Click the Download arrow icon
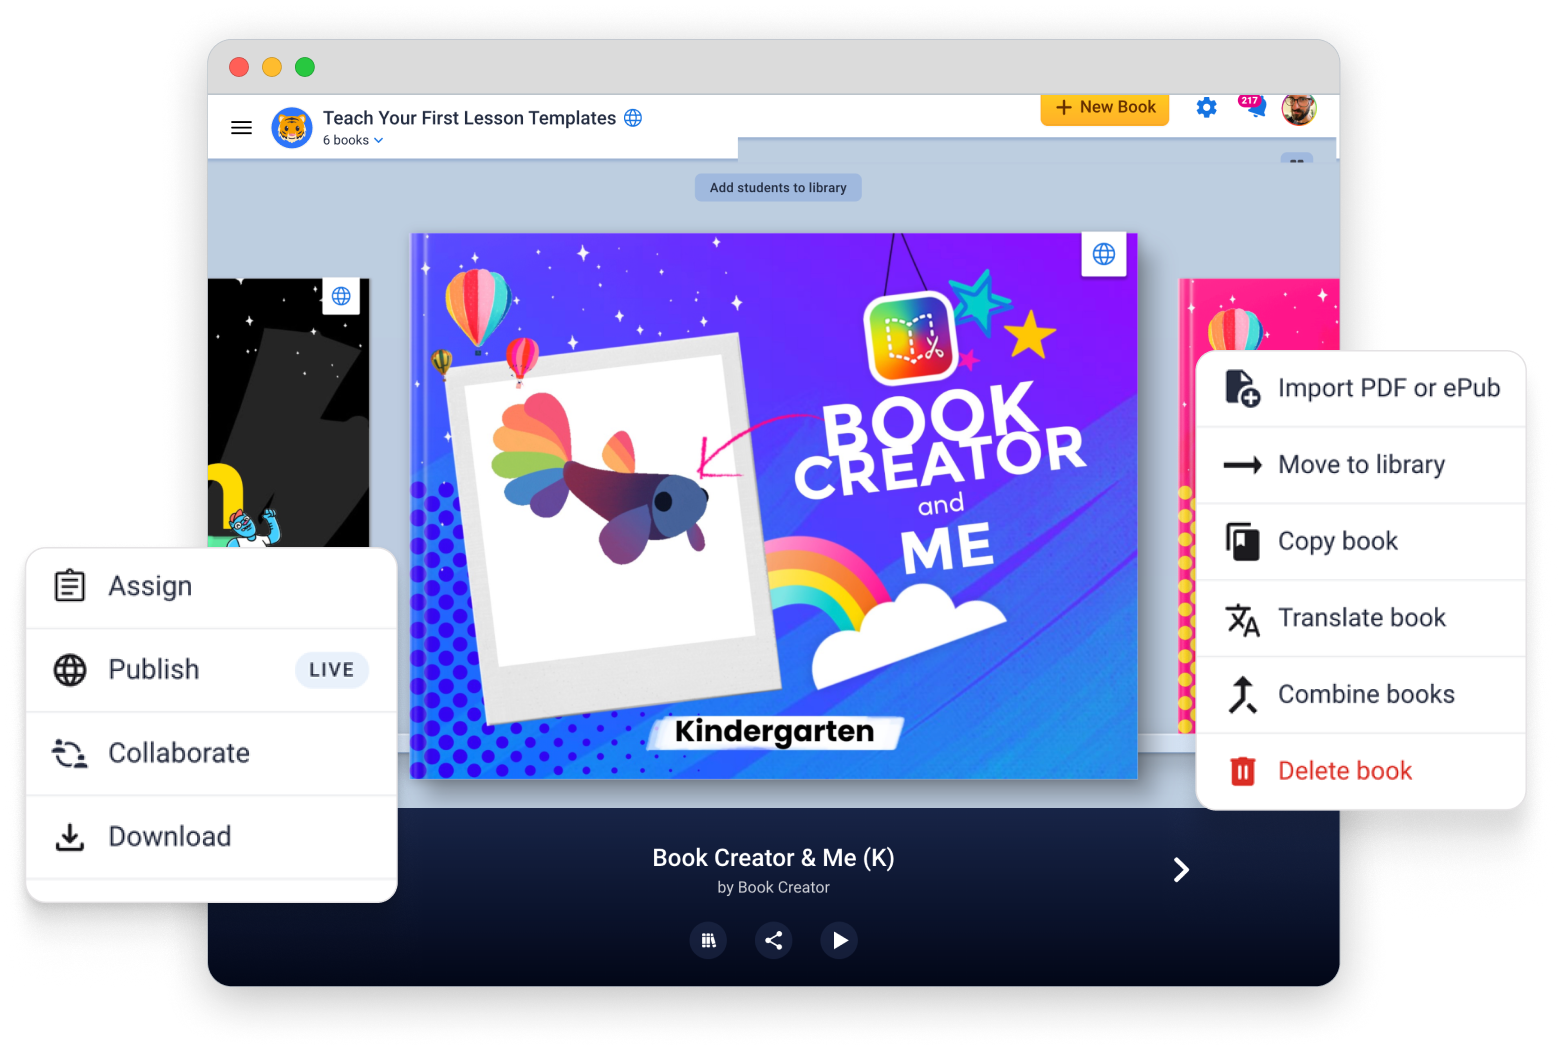 (70, 837)
